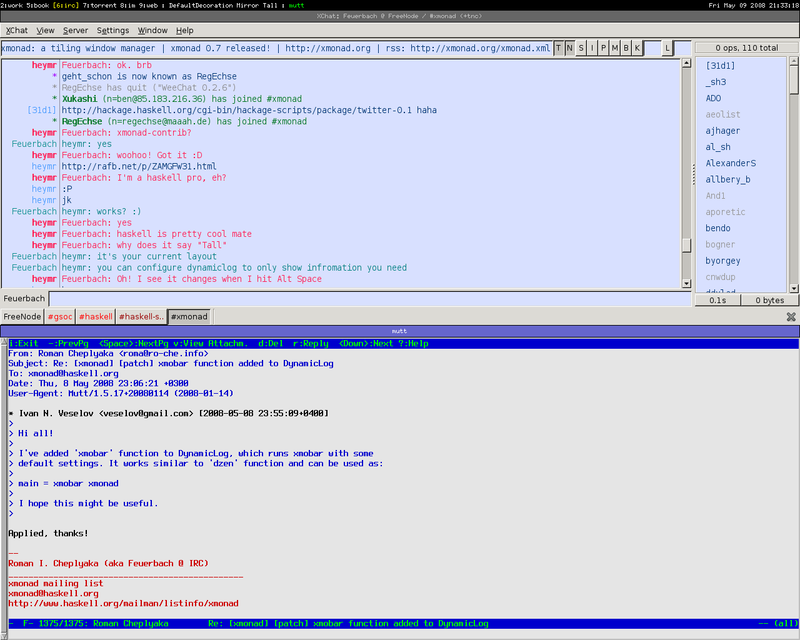Screen dimensions: 800x640
Task: Click the Feuerbach nickname button by the input box
Action: coord(24,299)
